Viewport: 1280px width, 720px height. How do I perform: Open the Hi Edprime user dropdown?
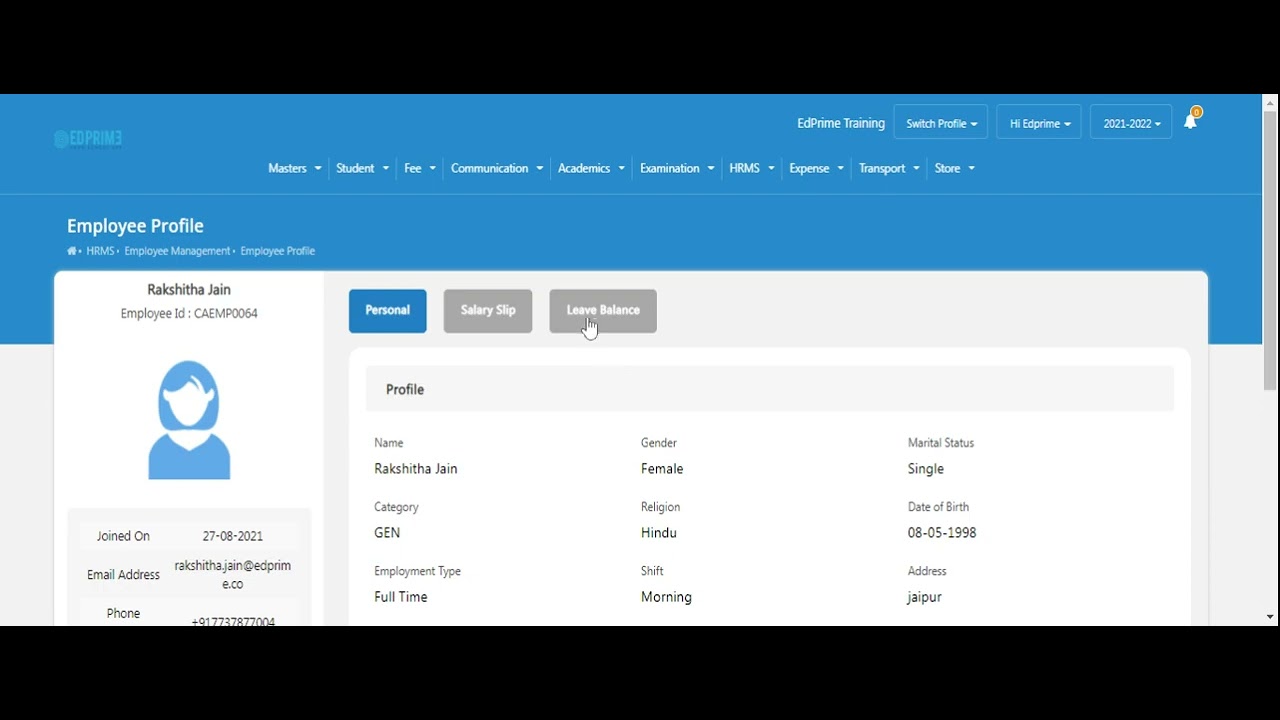point(1039,122)
